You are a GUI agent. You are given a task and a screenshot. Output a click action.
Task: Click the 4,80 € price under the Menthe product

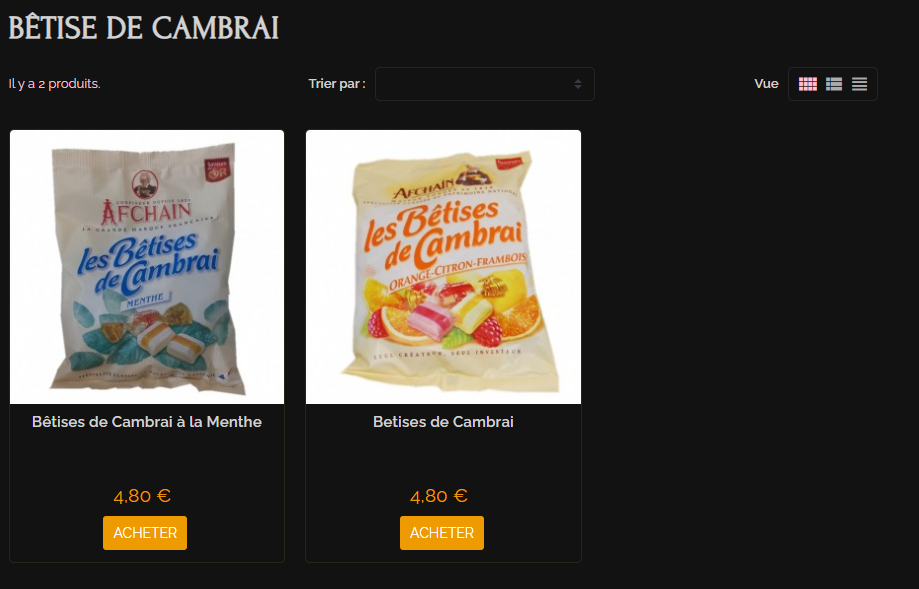coord(142,496)
